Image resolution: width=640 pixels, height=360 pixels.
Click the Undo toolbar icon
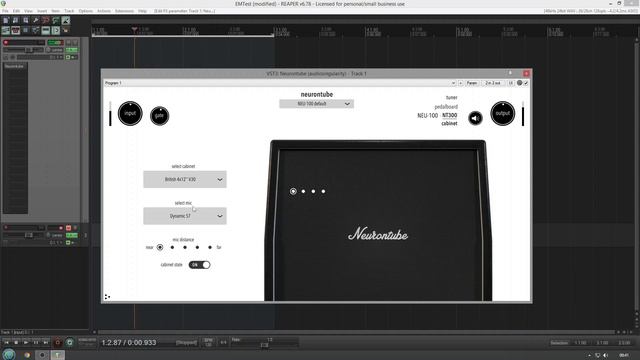coord(46,20)
